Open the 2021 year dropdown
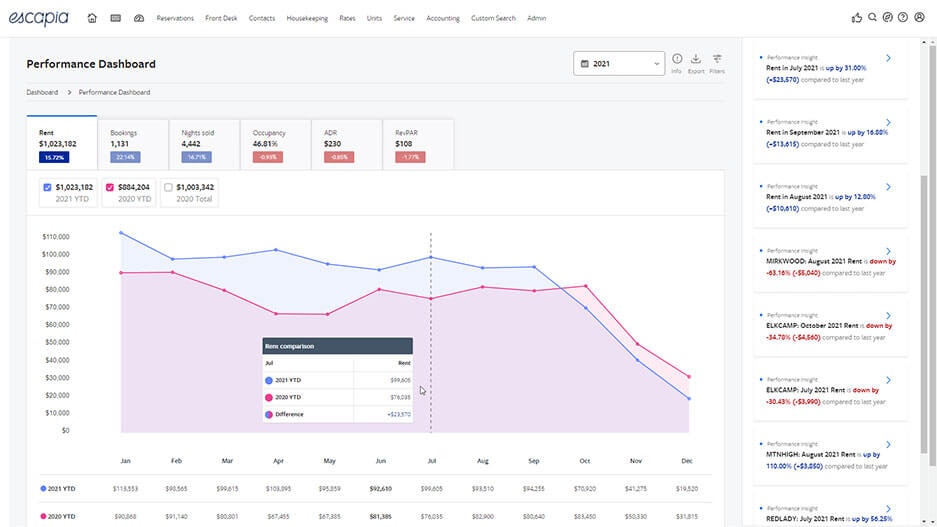The image size is (937, 527). pos(619,63)
